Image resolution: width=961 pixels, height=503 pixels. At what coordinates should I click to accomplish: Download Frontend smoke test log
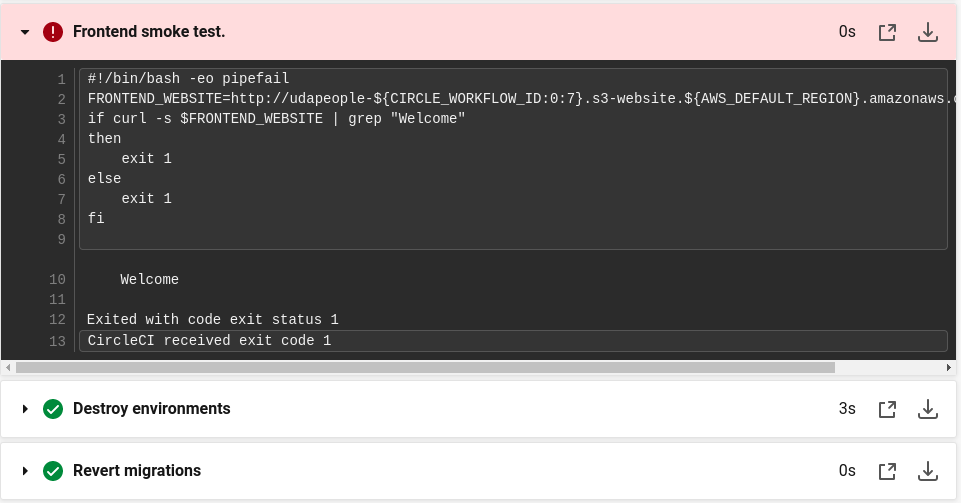pyautogui.click(x=928, y=32)
